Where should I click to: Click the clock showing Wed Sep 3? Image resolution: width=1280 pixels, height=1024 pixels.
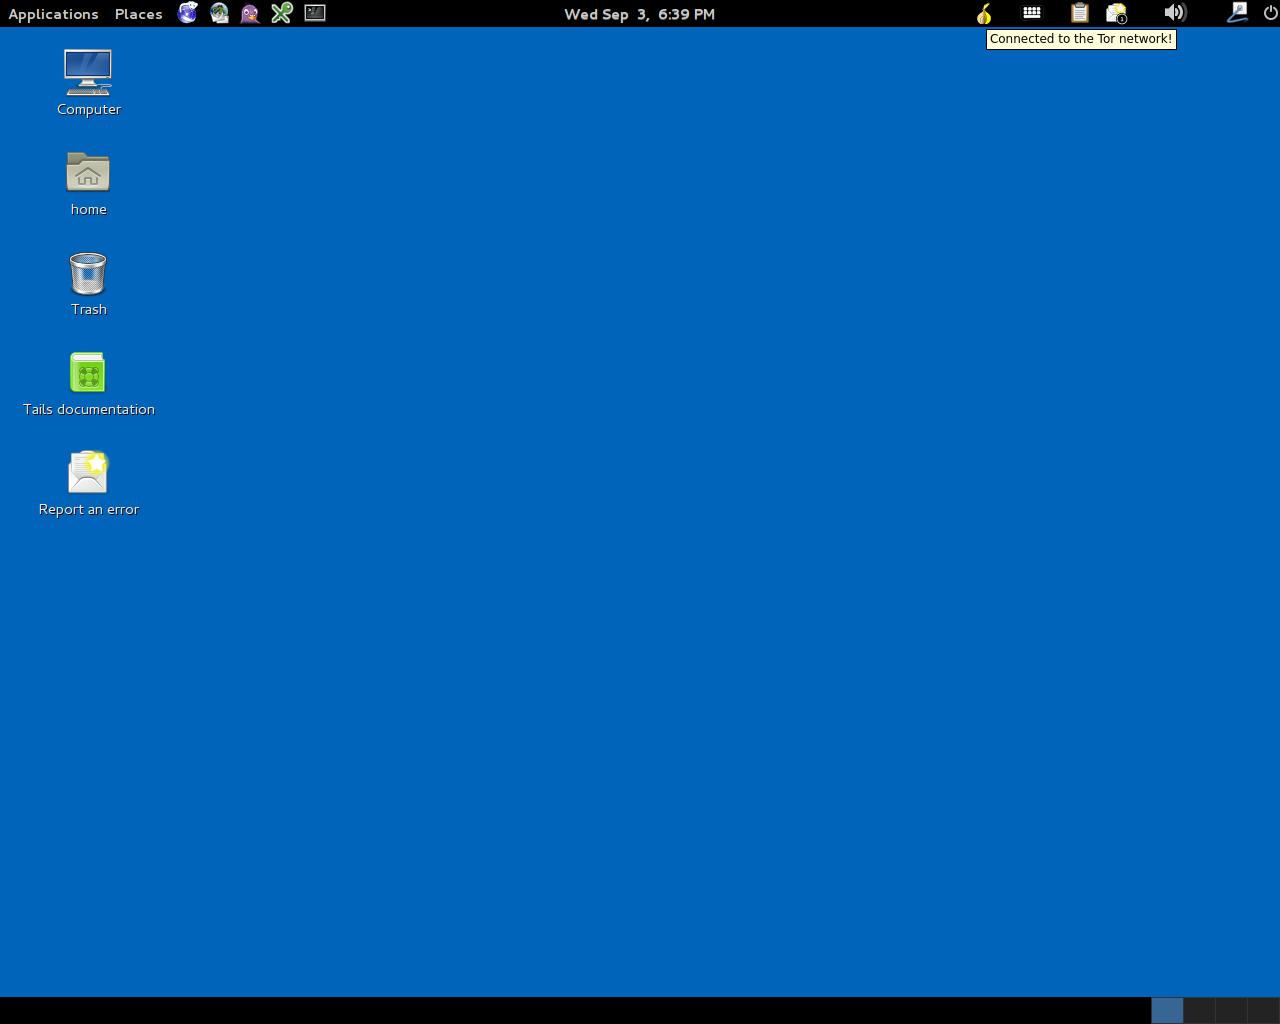(639, 14)
